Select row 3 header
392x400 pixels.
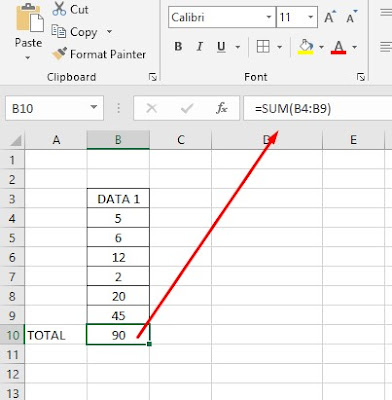(x=12, y=199)
